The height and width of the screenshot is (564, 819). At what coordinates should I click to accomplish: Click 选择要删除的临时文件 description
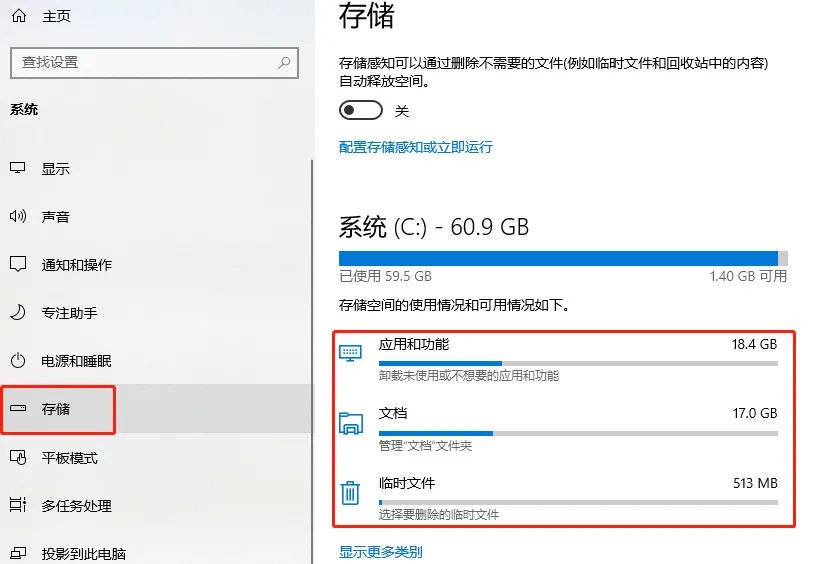click(439, 515)
